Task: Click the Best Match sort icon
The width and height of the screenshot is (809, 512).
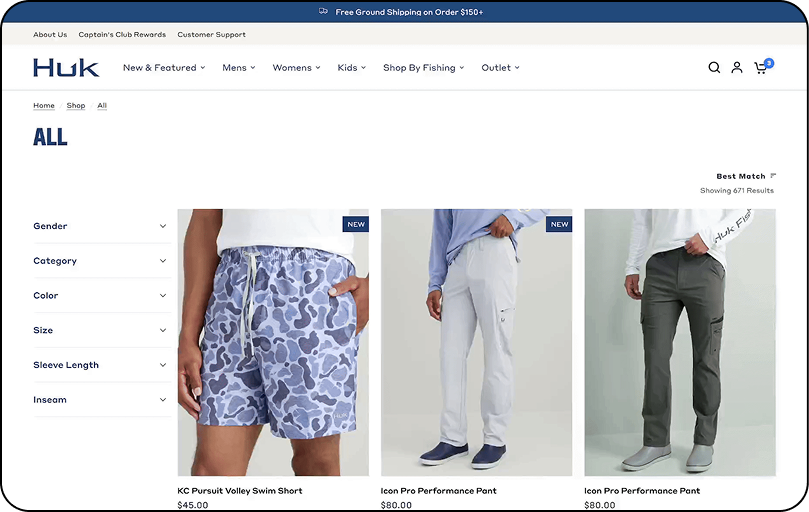Action: (x=773, y=176)
